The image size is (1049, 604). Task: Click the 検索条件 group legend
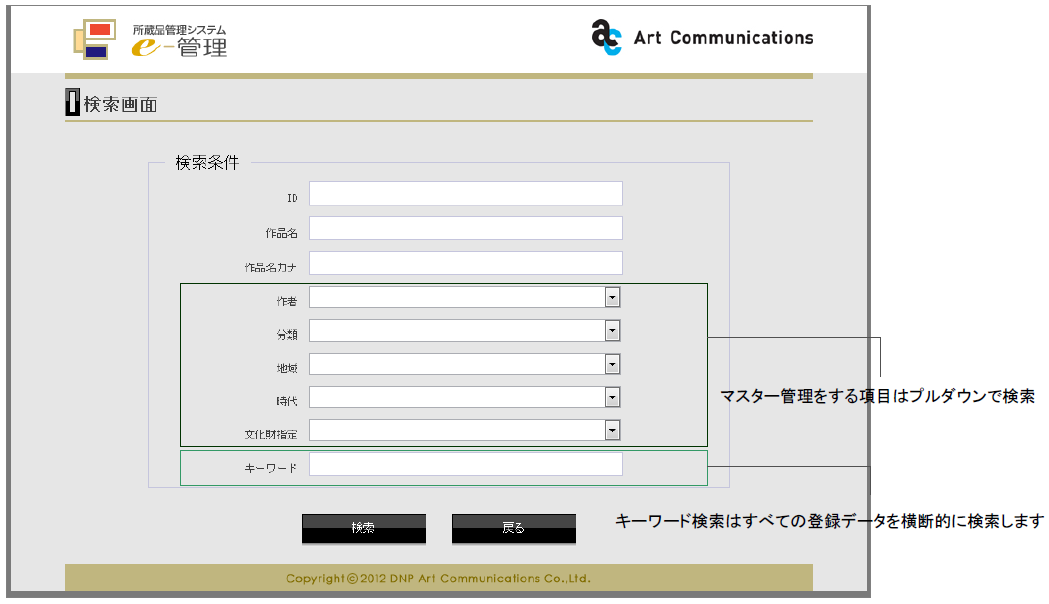click(x=207, y=163)
